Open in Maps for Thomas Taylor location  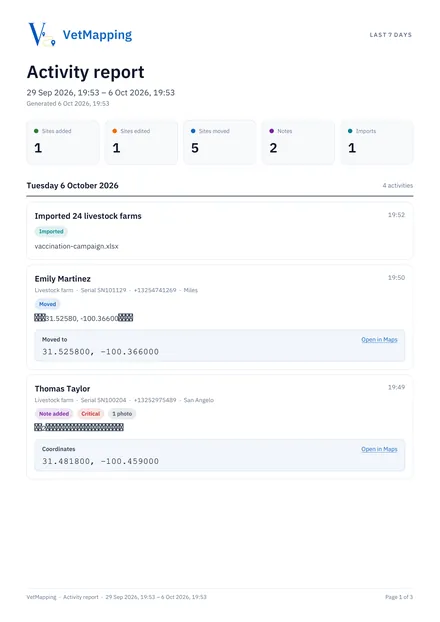click(379, 449)
